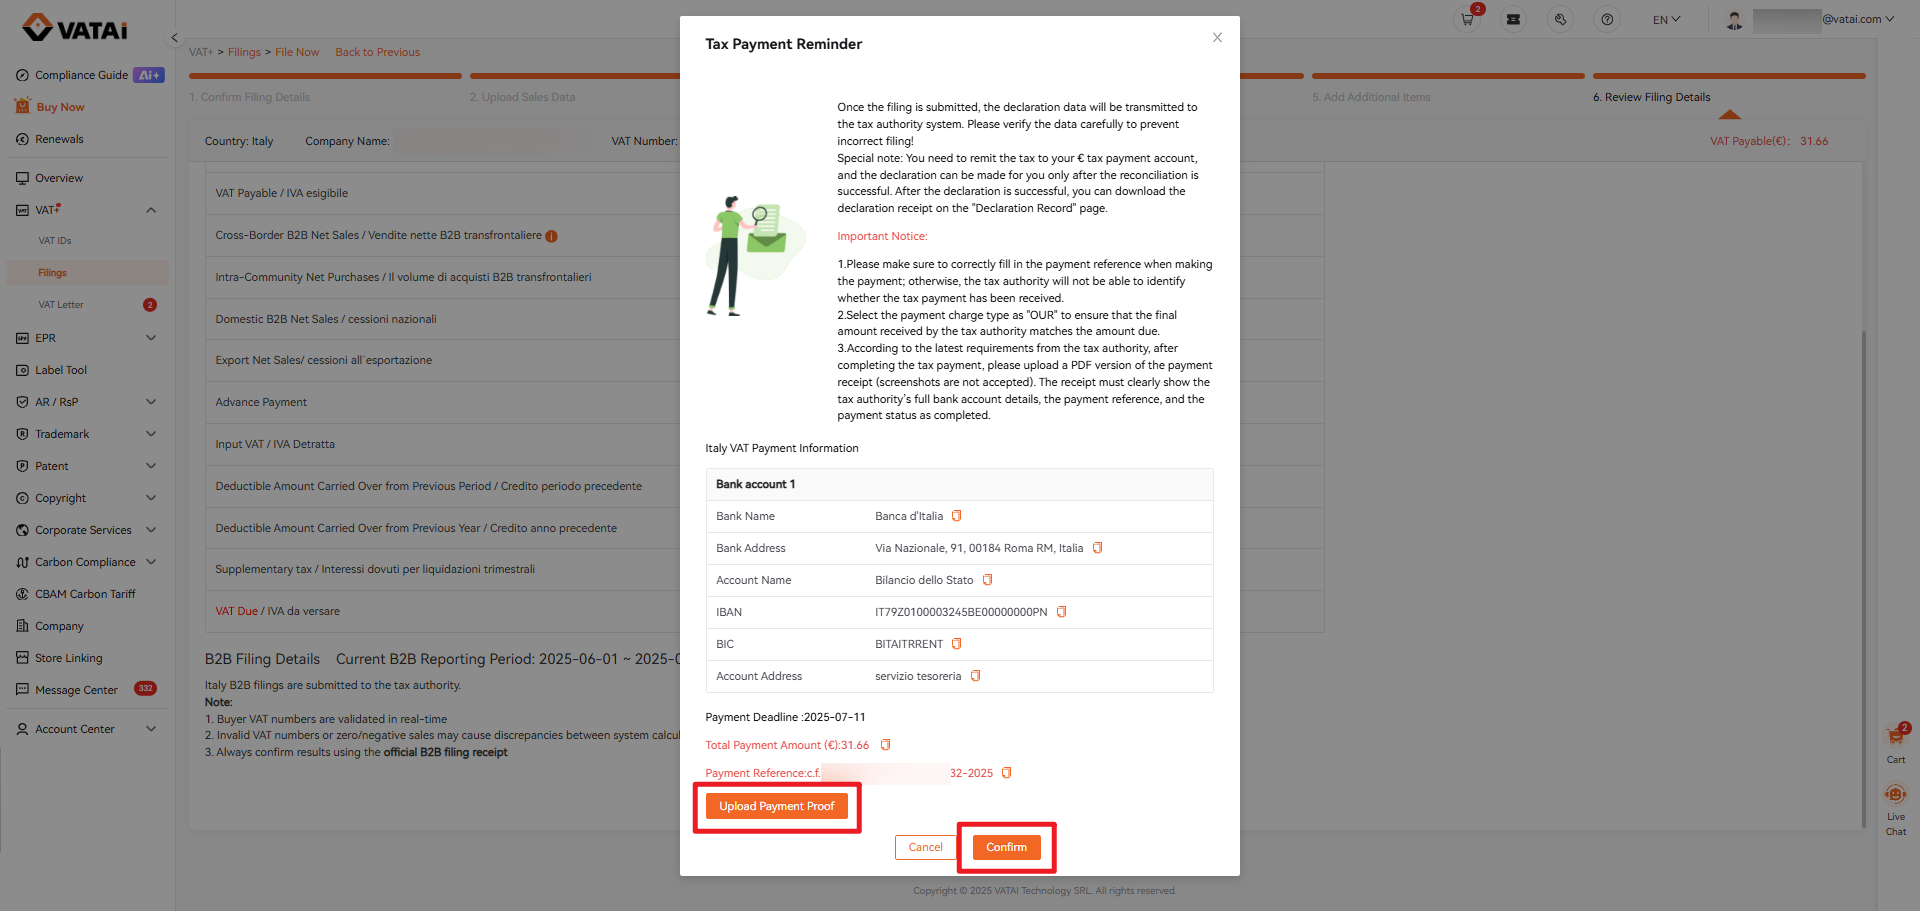Collapse the VAT sidebar menu
The width and height of the screenshot is (1920, 911).
click(151, 210)
